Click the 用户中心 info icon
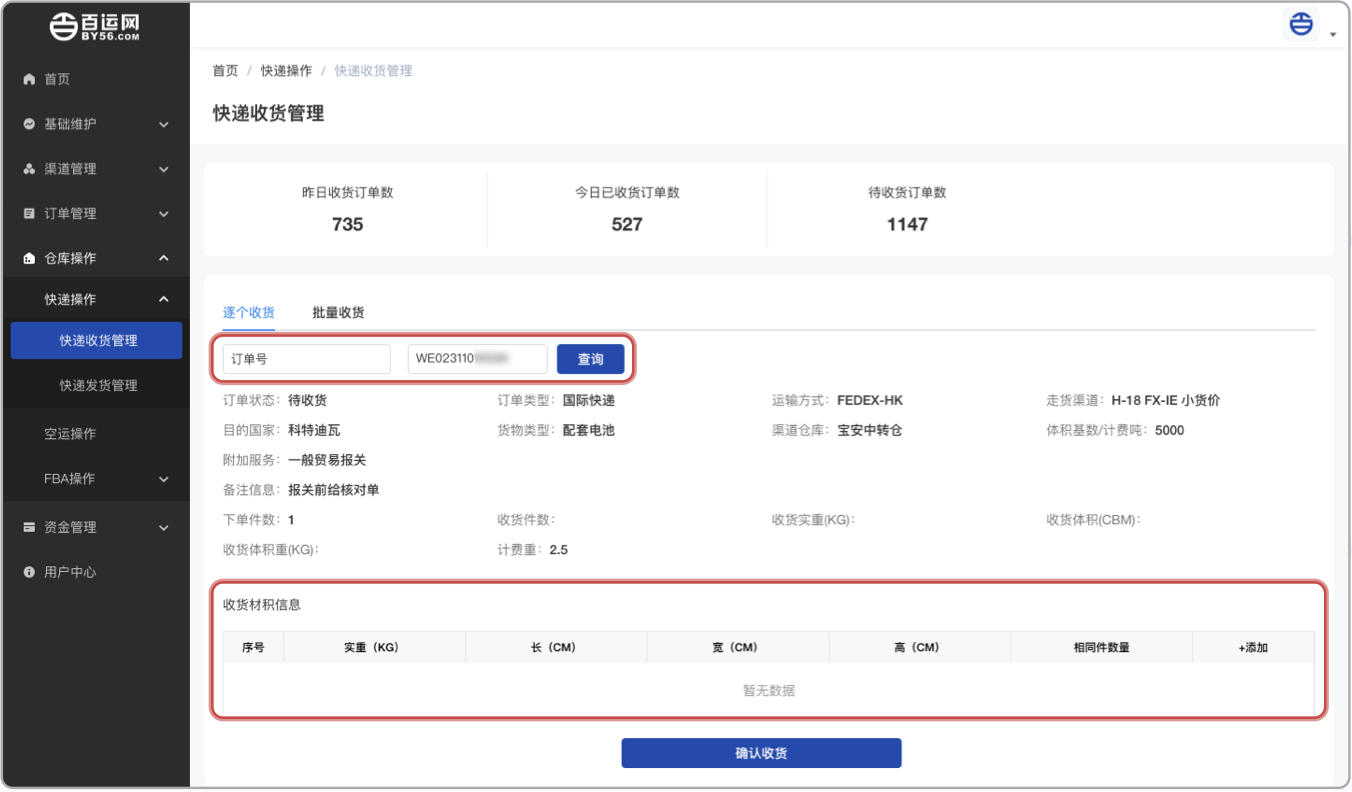 29,573
